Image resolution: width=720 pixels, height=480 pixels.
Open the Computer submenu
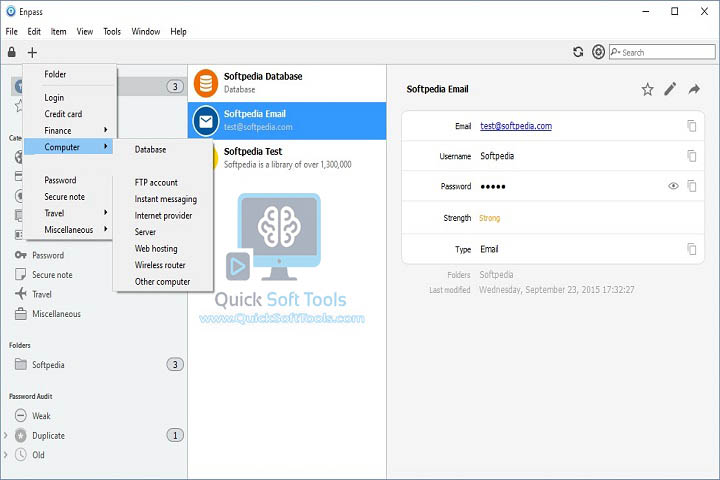click(69, 147)
